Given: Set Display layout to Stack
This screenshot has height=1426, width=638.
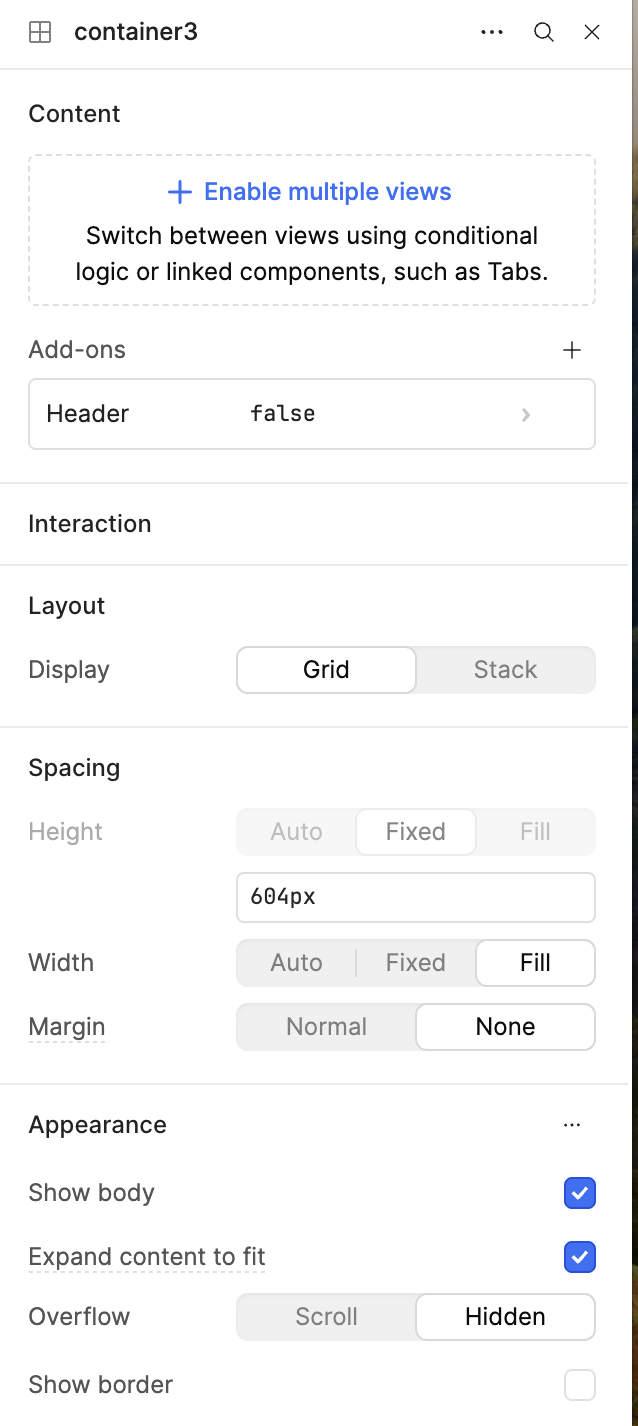Looking at the screenshot, I should coord(505,670).
